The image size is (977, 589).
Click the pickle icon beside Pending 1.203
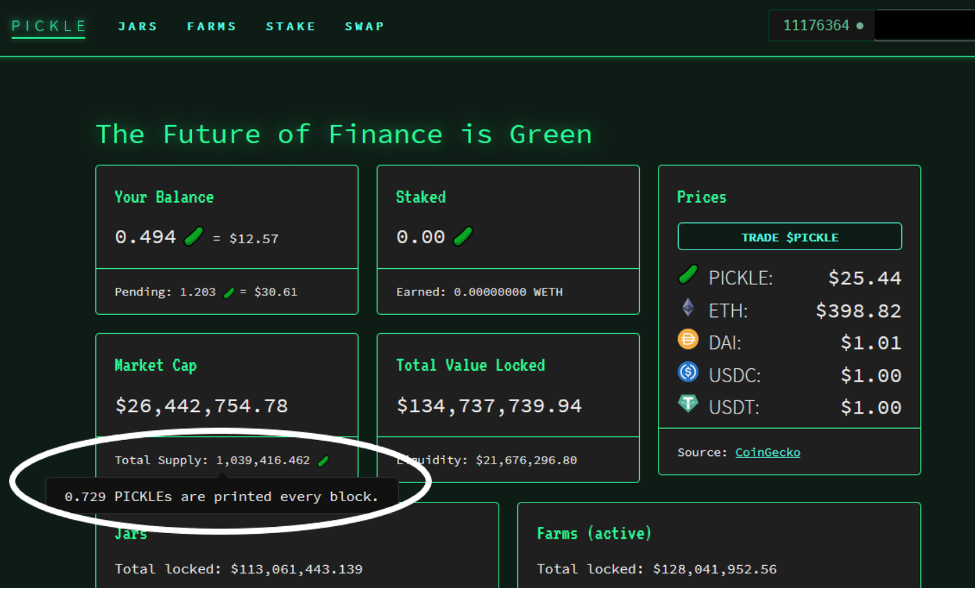[229, 292]
